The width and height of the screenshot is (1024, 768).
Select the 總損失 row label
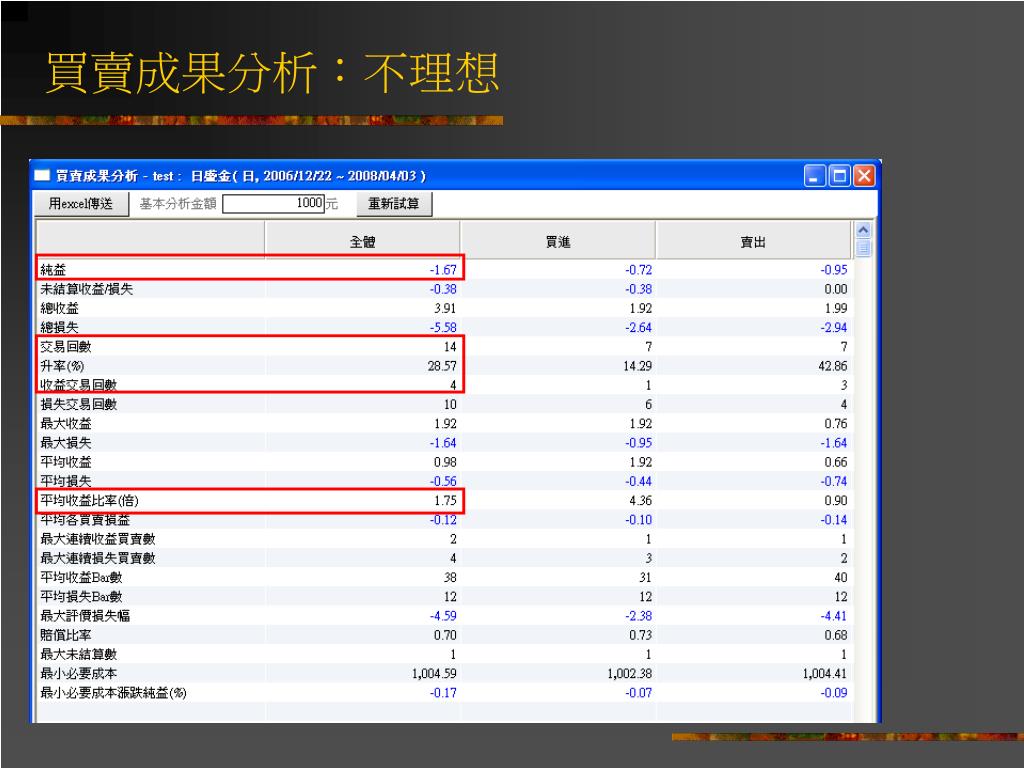[59, 327]
